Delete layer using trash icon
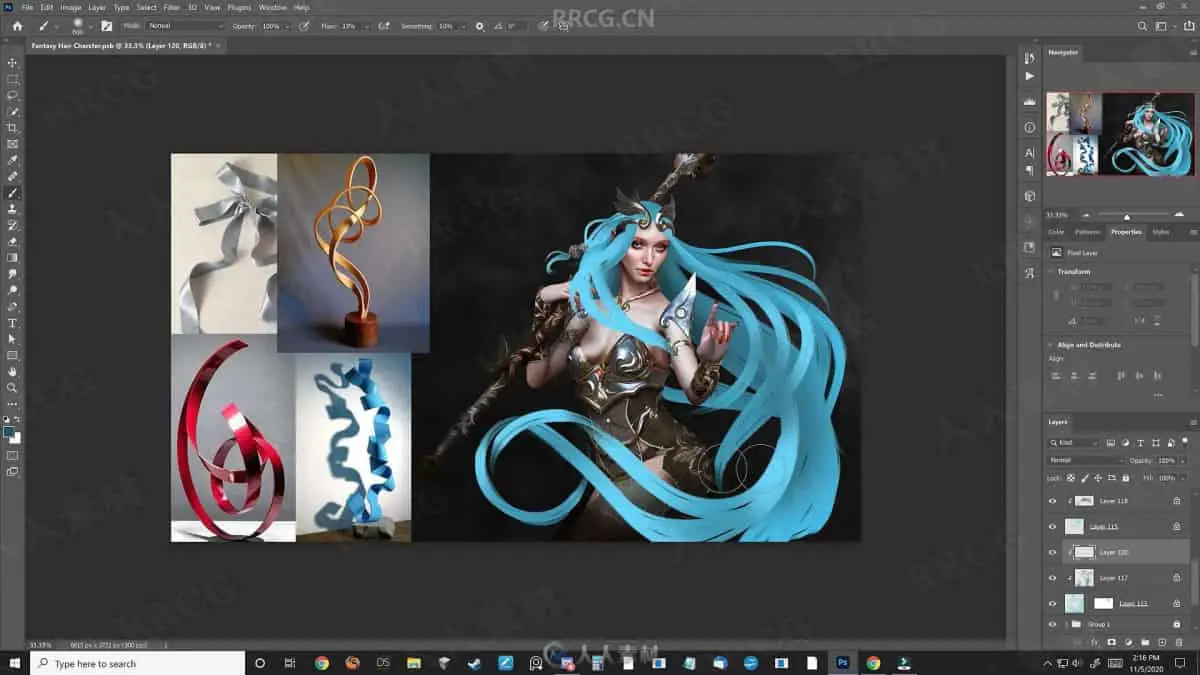The width and height of the screenshot is (1200, 675). 1177,642
